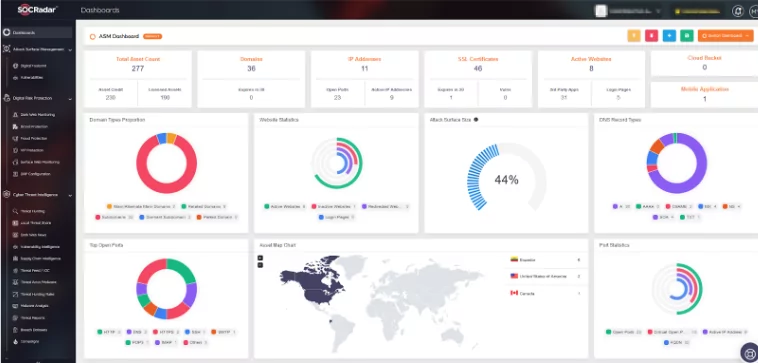Viewport: 758px width, 363px height.
Task: Open Threat Hunting Rules in sidebar
Action: coord(34,294)
